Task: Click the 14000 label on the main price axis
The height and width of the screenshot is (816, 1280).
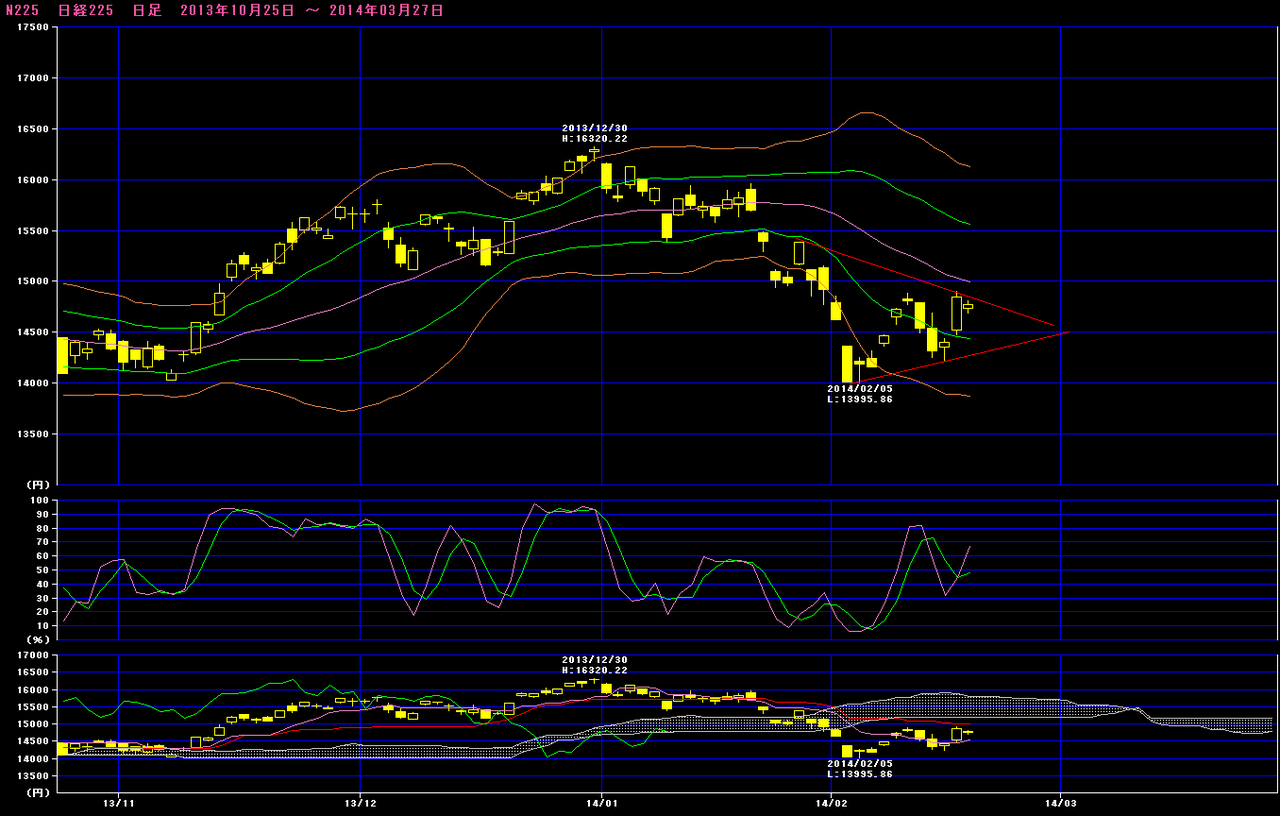Action: (x=33, y=383)
